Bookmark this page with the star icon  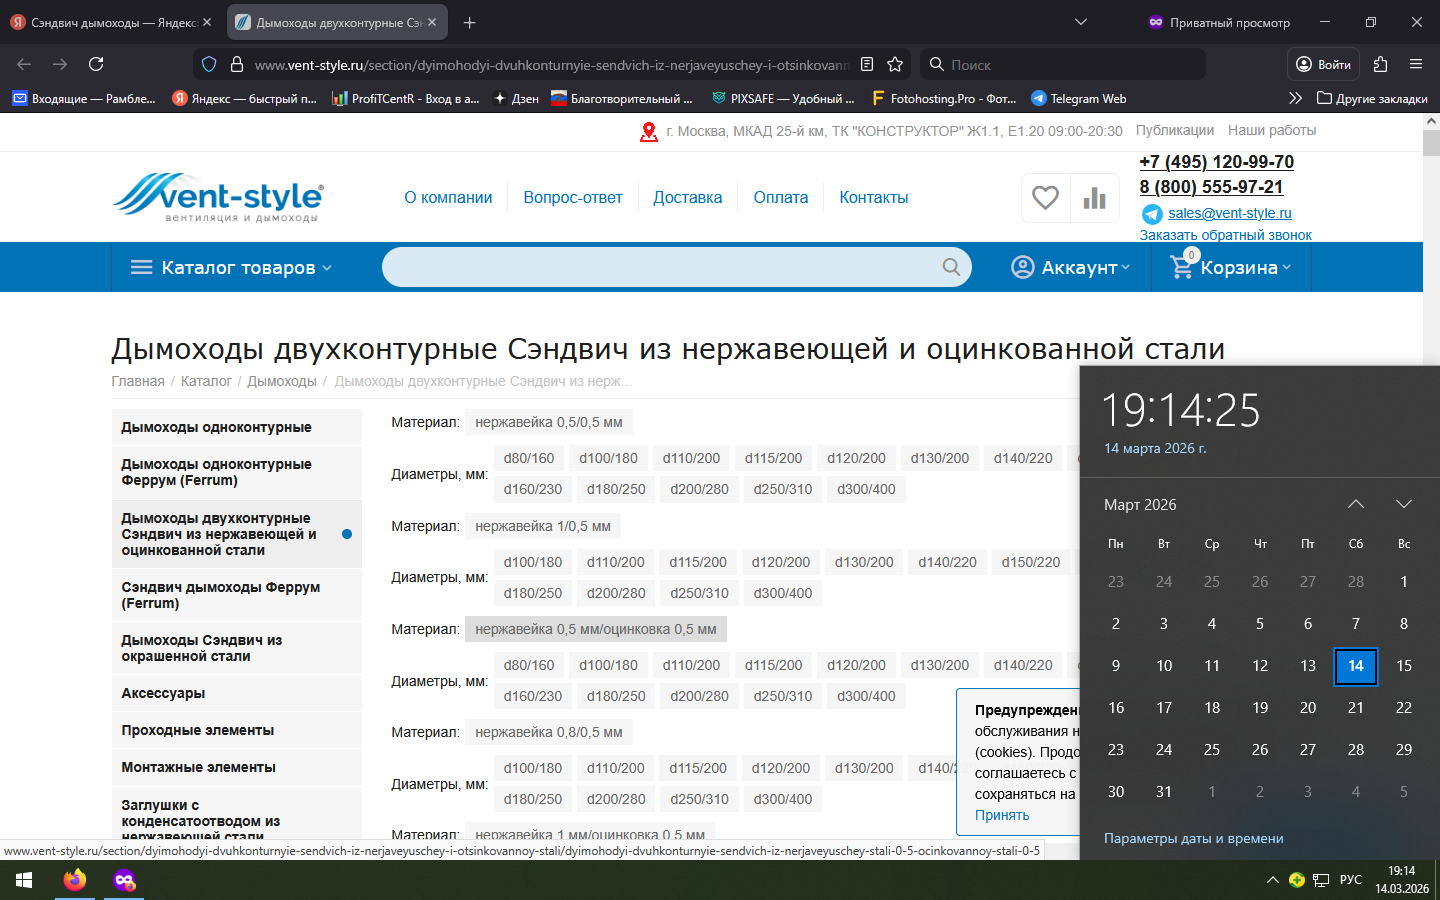pos(895,64)
